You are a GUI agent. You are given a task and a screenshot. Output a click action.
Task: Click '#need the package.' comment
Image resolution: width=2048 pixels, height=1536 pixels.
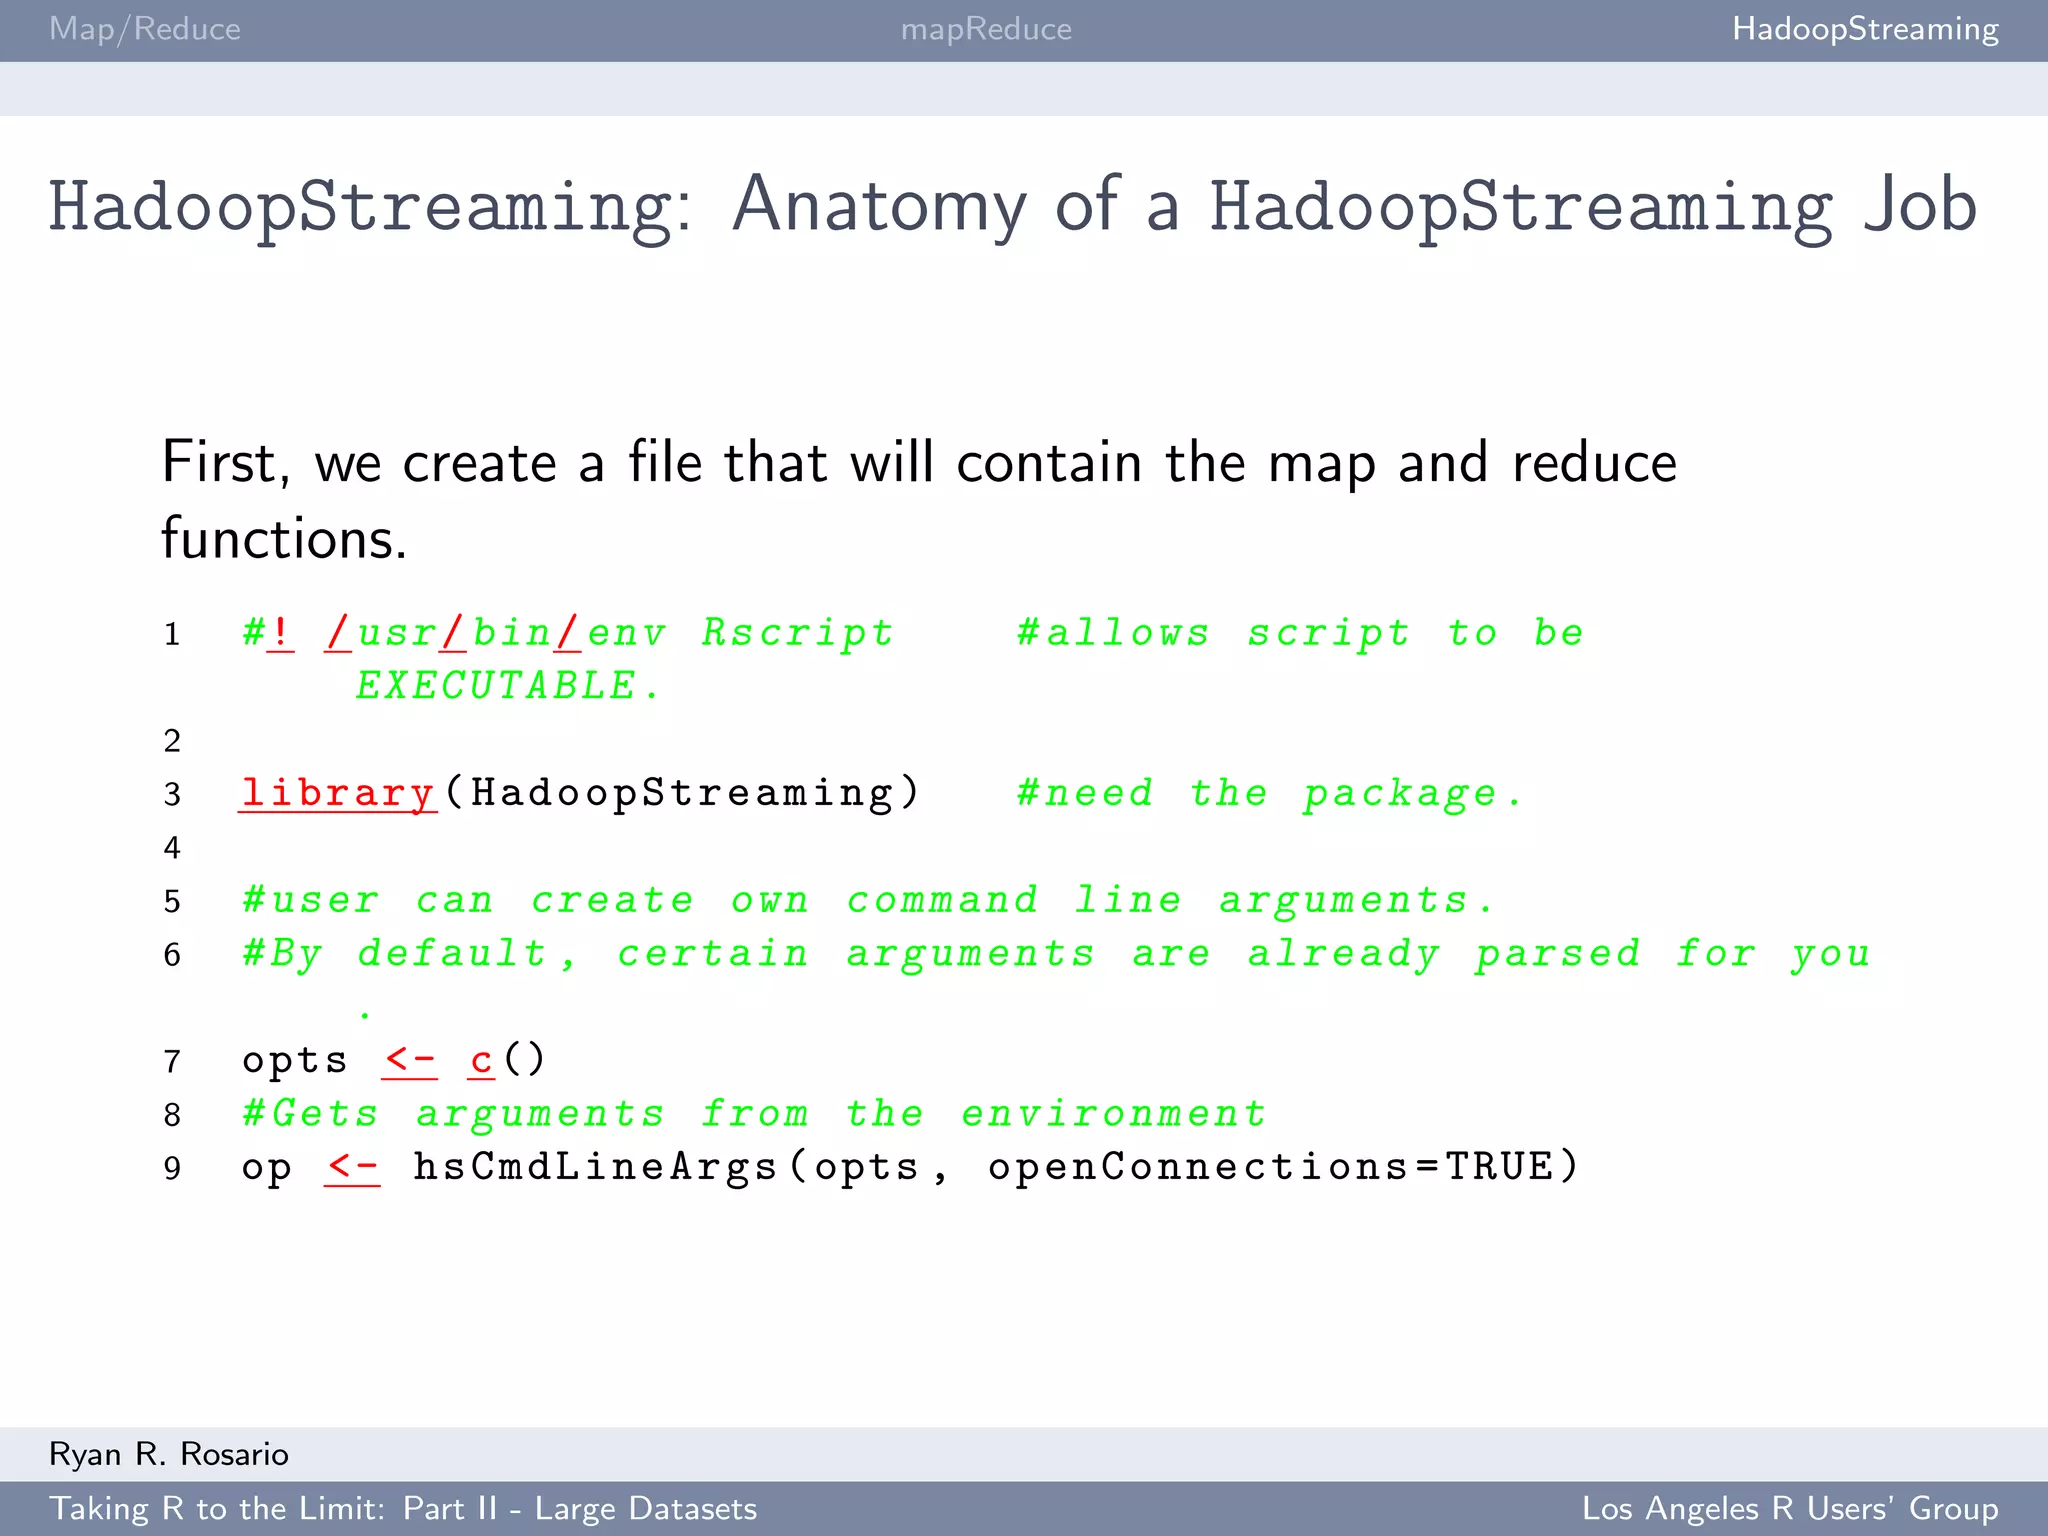[1270, 794]
